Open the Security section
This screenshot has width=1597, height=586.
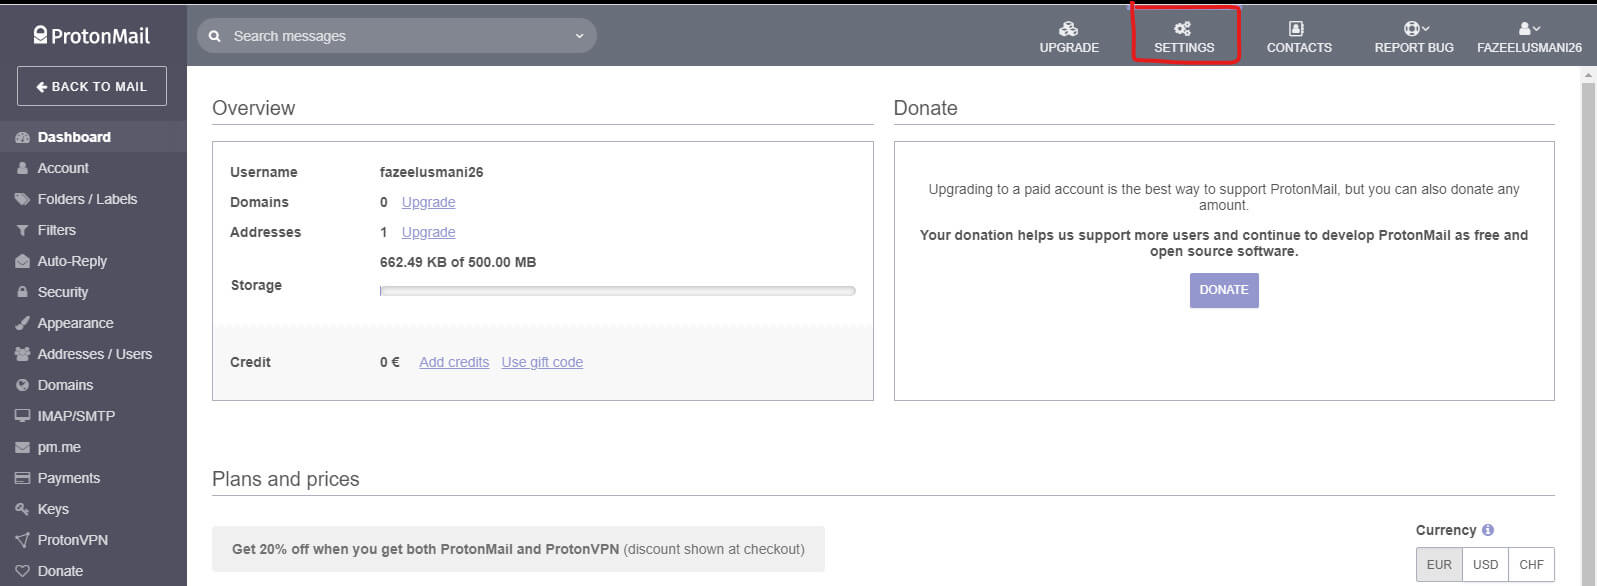(93, 292)
